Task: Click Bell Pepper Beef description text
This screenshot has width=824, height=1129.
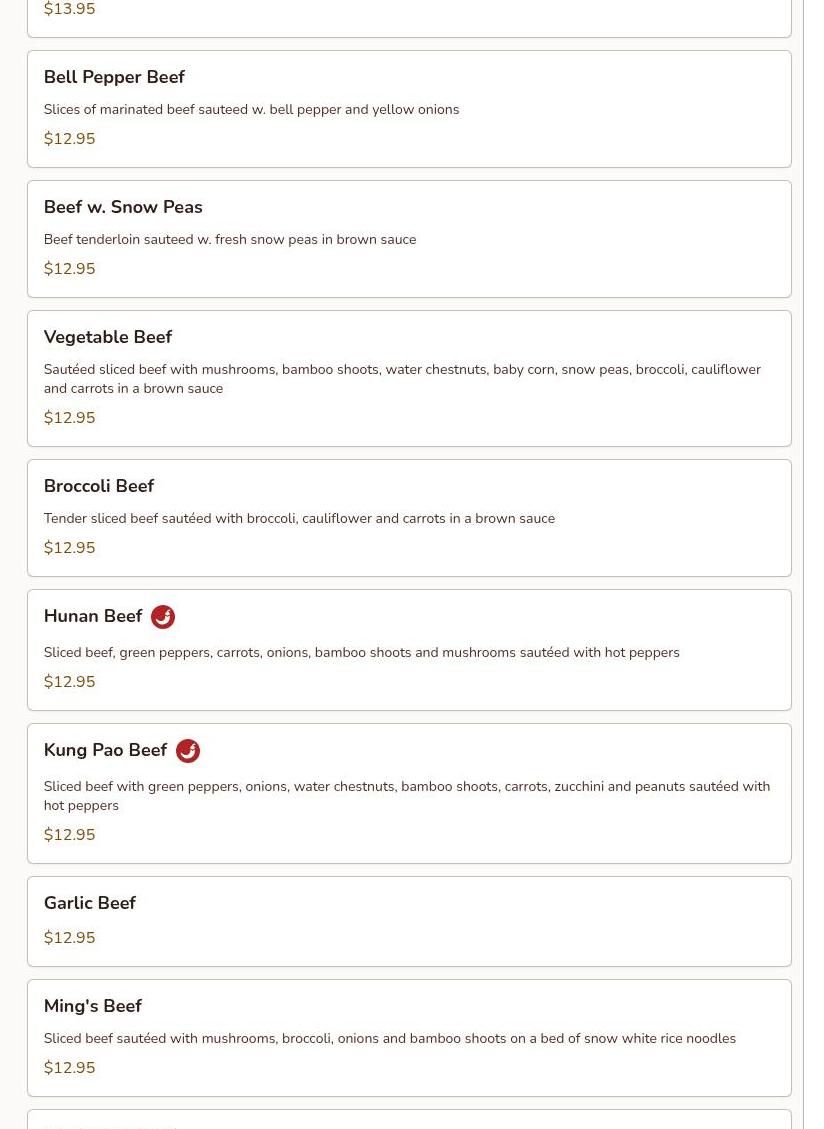Action: [251, 110]
